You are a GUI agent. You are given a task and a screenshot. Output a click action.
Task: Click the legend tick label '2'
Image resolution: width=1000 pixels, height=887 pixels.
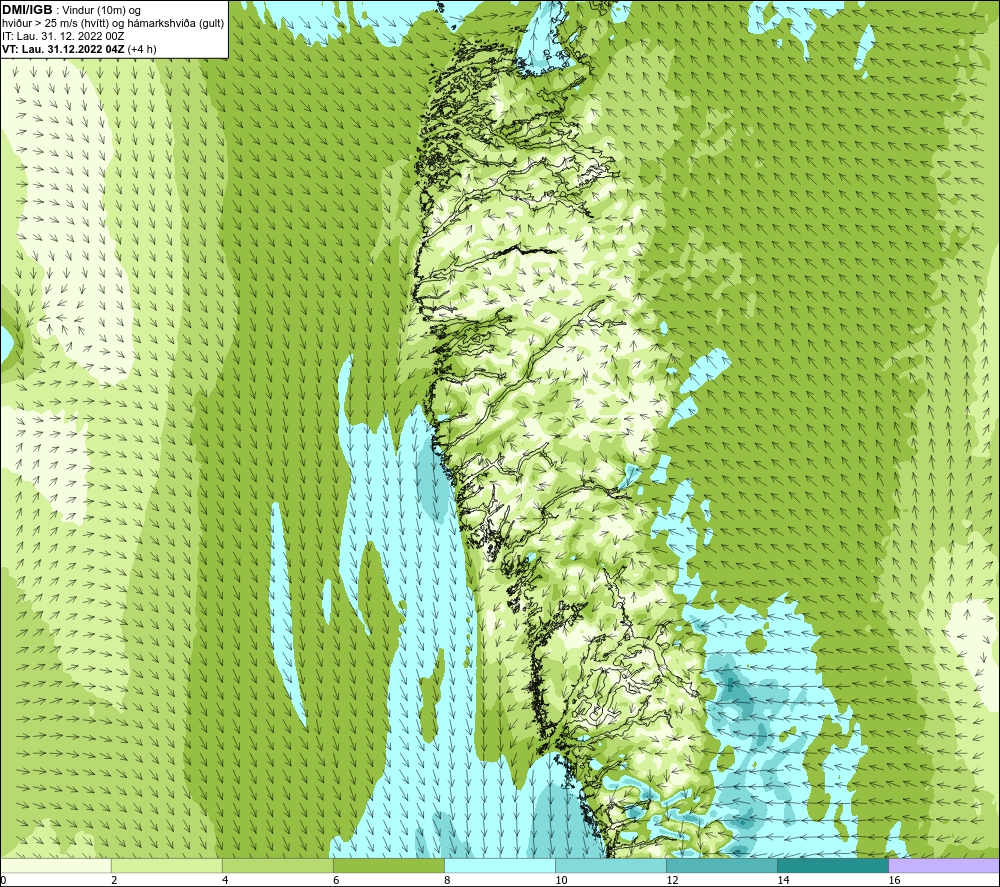click(x=114, y=880)
